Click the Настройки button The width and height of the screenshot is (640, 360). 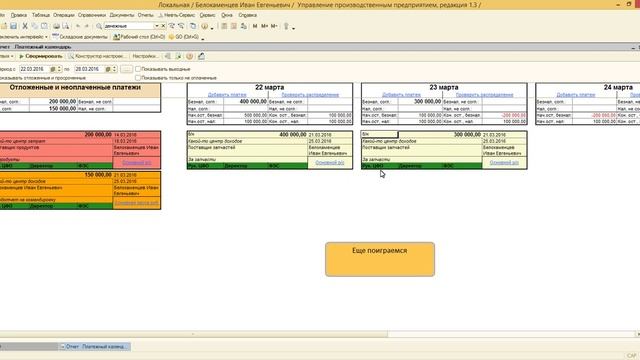click(x=145, y=56)
